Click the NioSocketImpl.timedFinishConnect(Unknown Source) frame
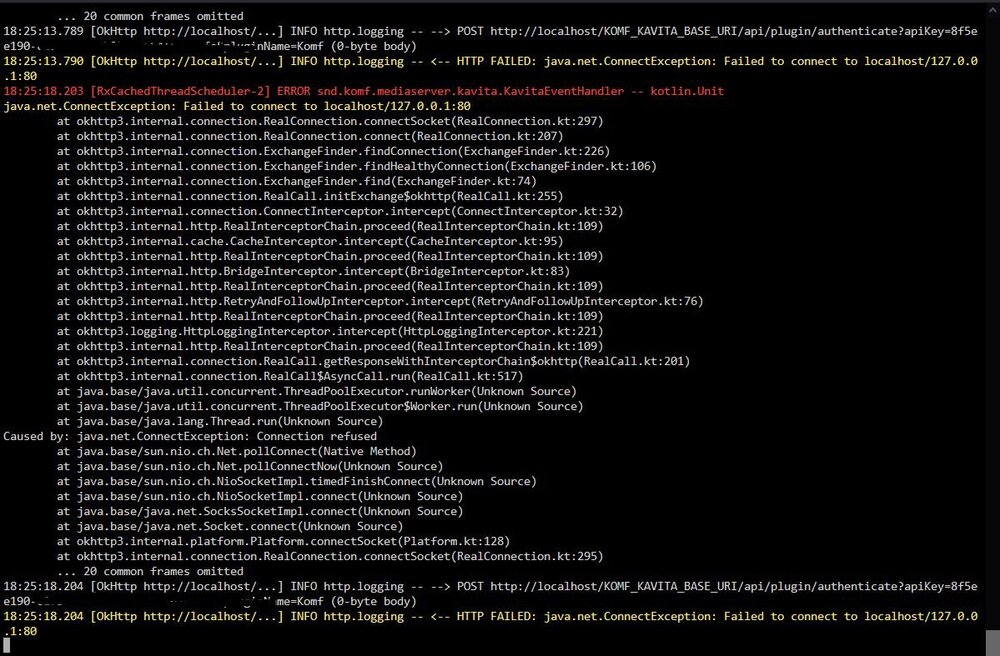The width and height of the screenshot is (1000, 656). (297, 481)
